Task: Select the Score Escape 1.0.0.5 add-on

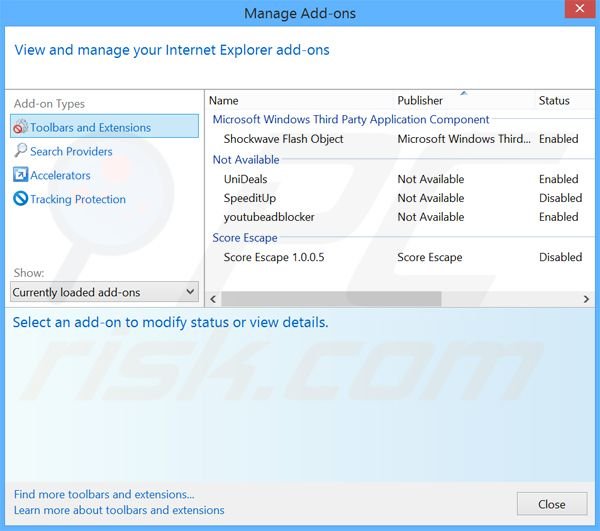Action: click(274, 257)
